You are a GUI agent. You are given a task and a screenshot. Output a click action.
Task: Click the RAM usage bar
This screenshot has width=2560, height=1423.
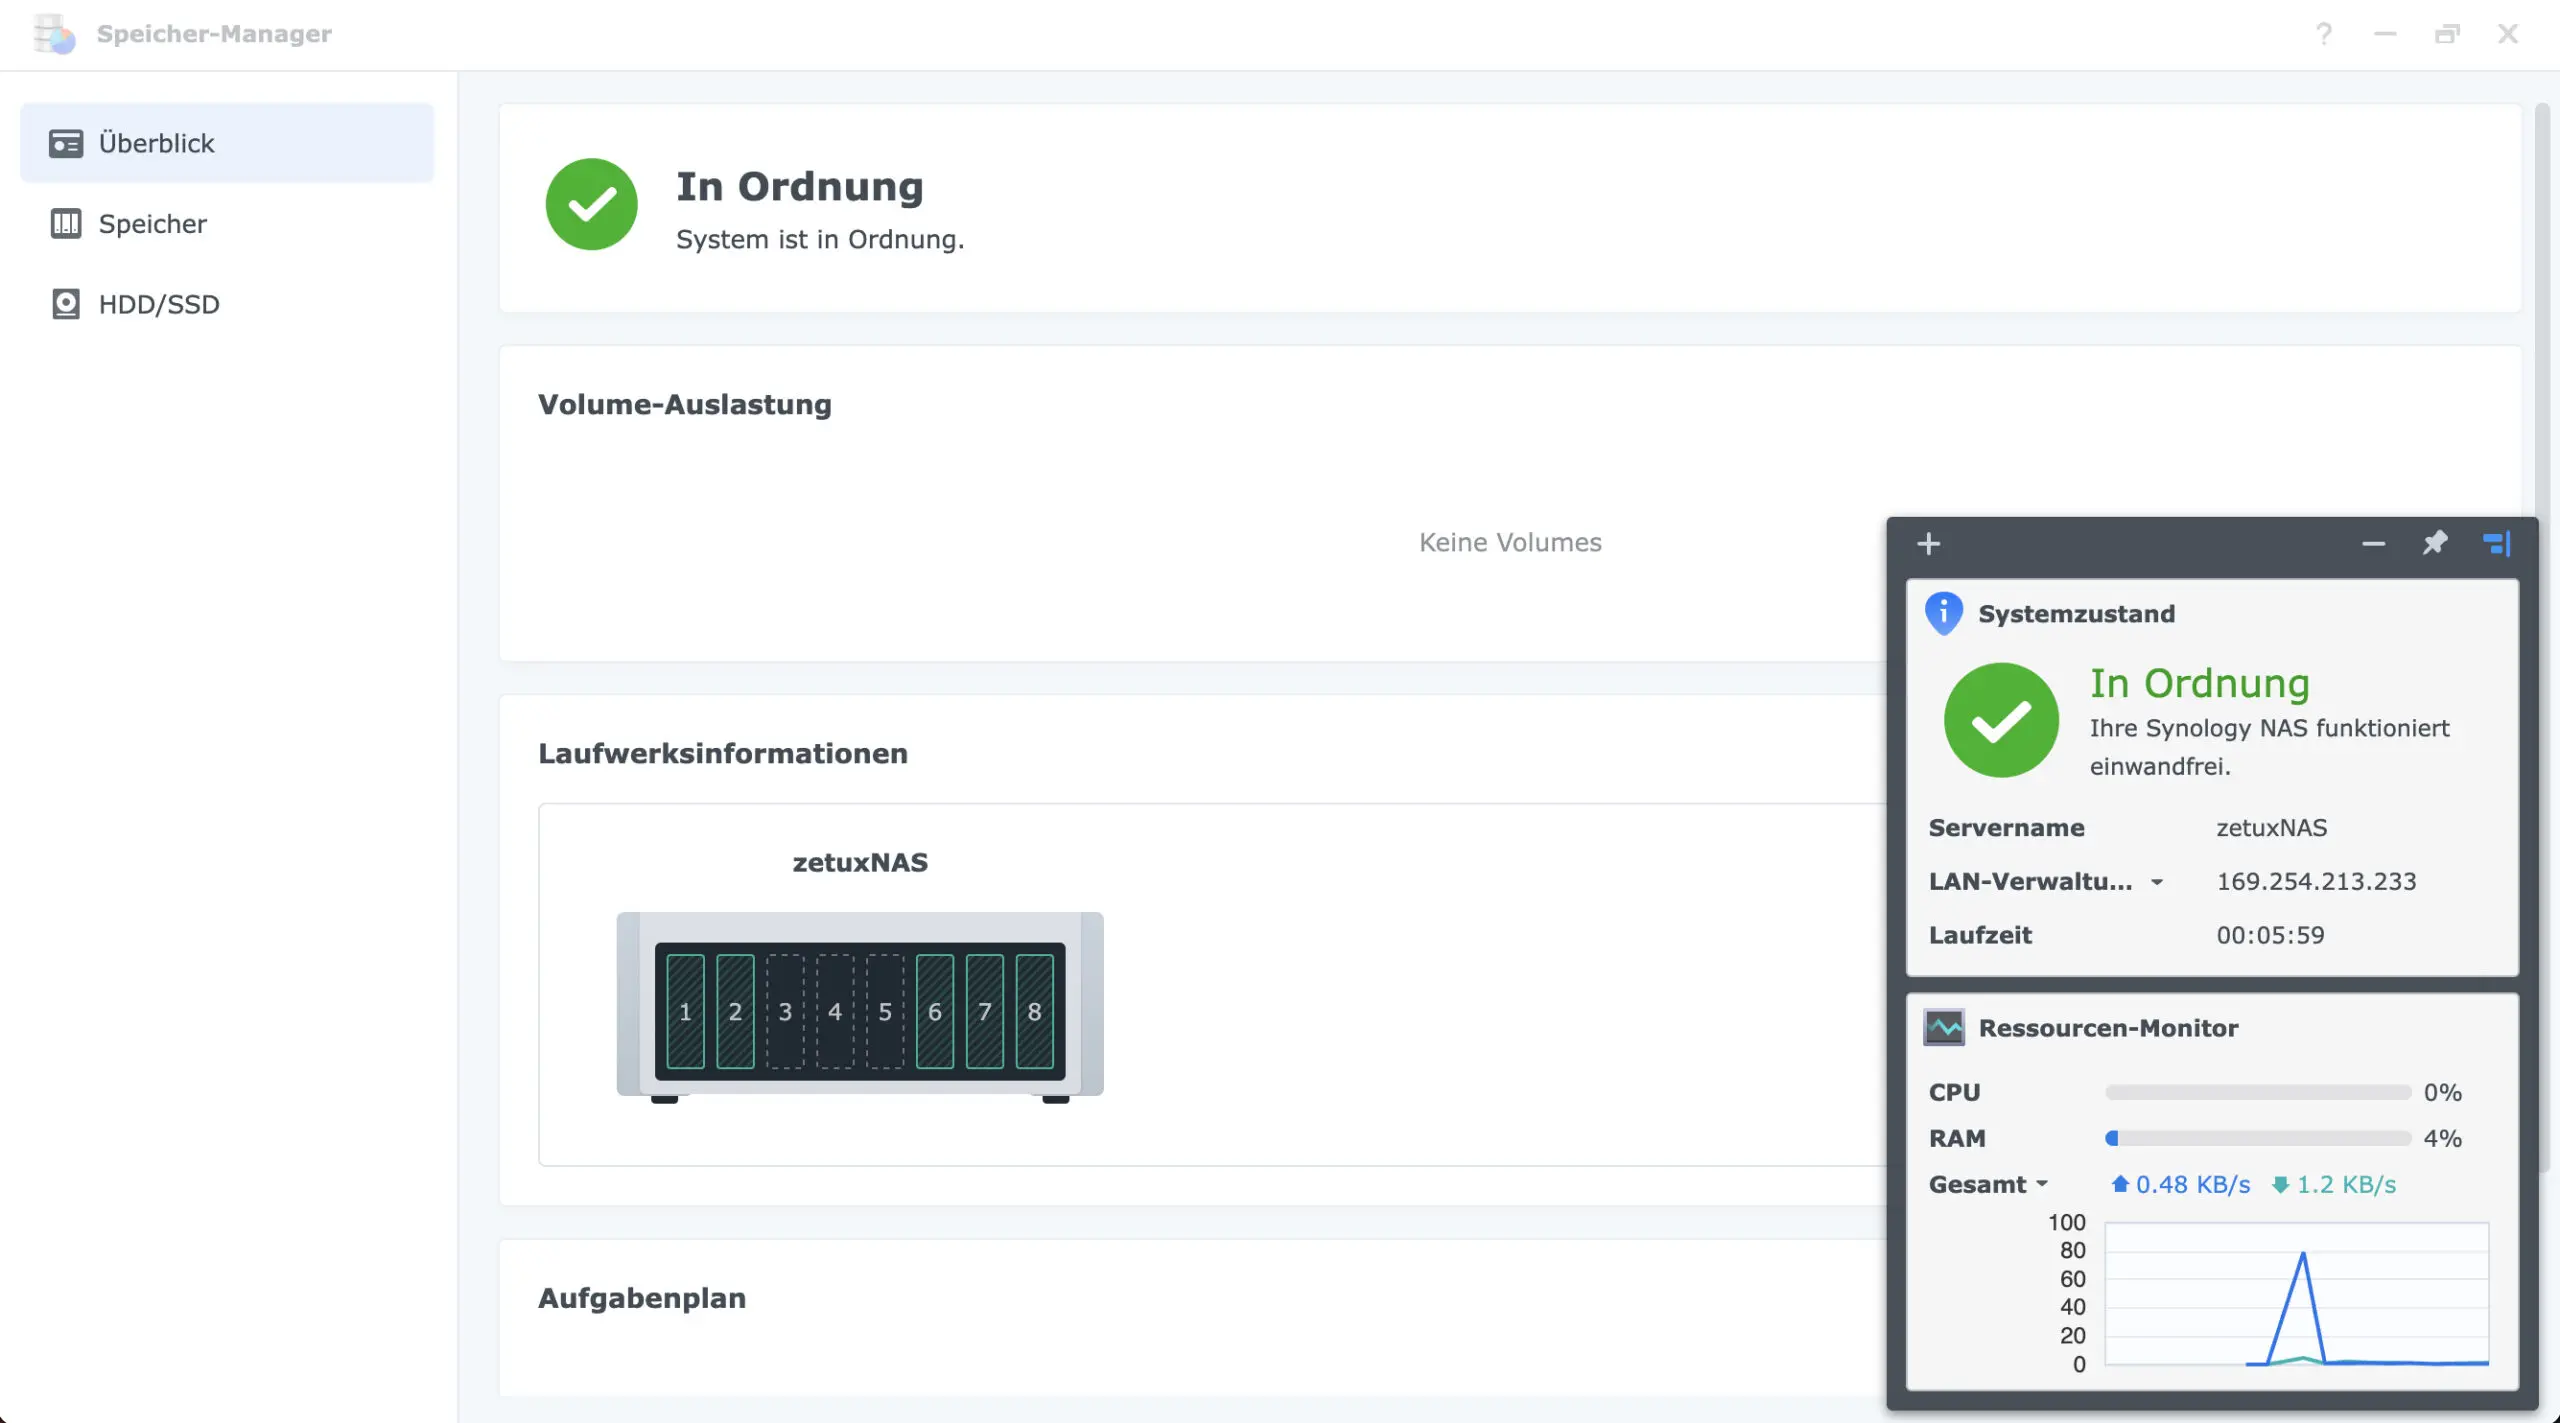click(2257, 1138)
